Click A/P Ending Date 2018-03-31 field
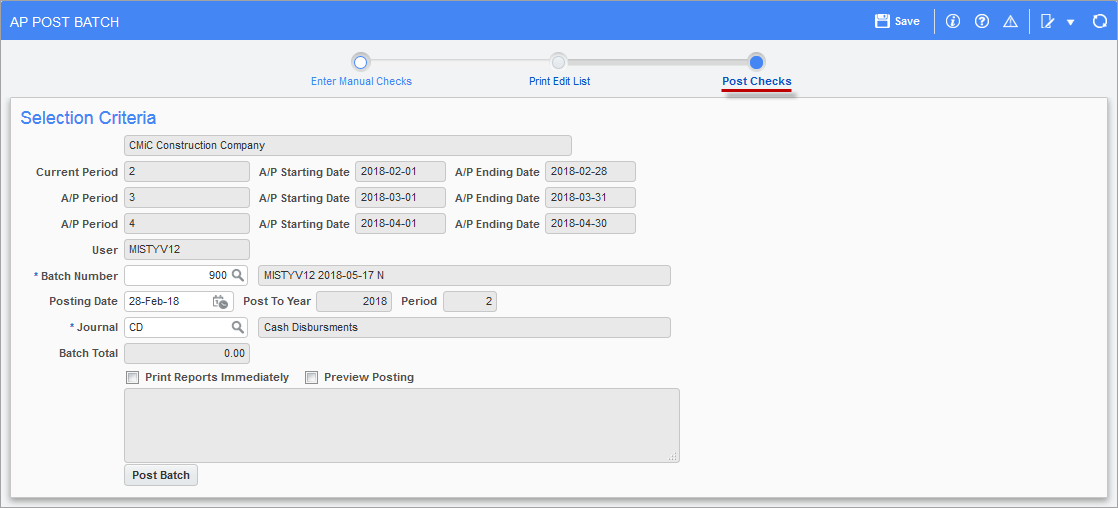The image size is (1118, 508). (590, 198)
